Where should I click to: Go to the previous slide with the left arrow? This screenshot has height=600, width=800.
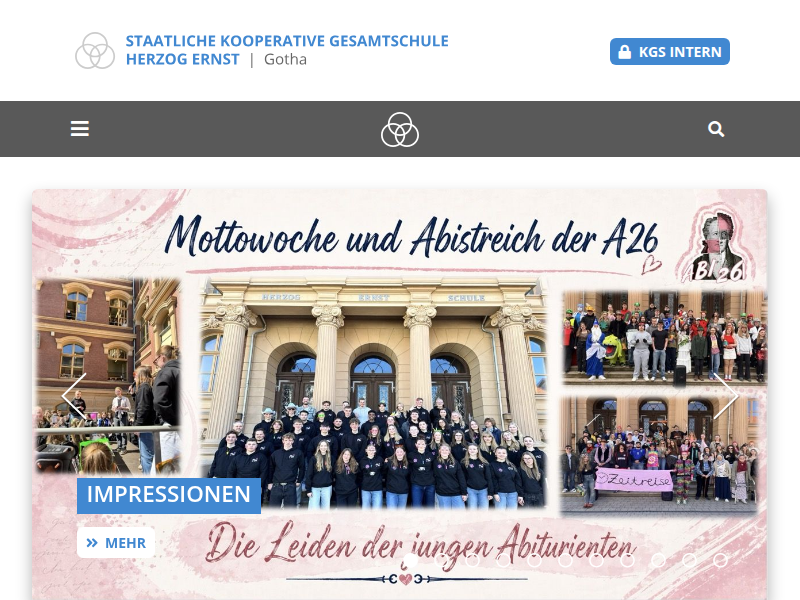tap(74, 396)
